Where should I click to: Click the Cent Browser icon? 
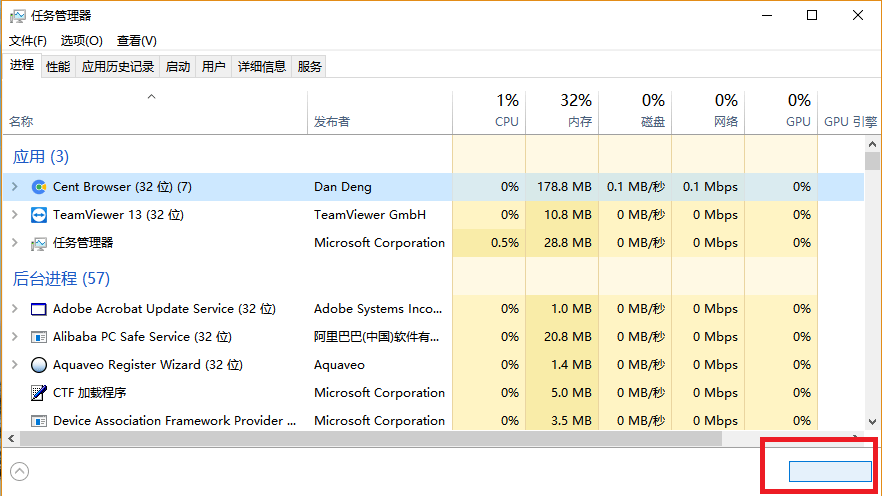pyautogui.click(x=39, y=187)
